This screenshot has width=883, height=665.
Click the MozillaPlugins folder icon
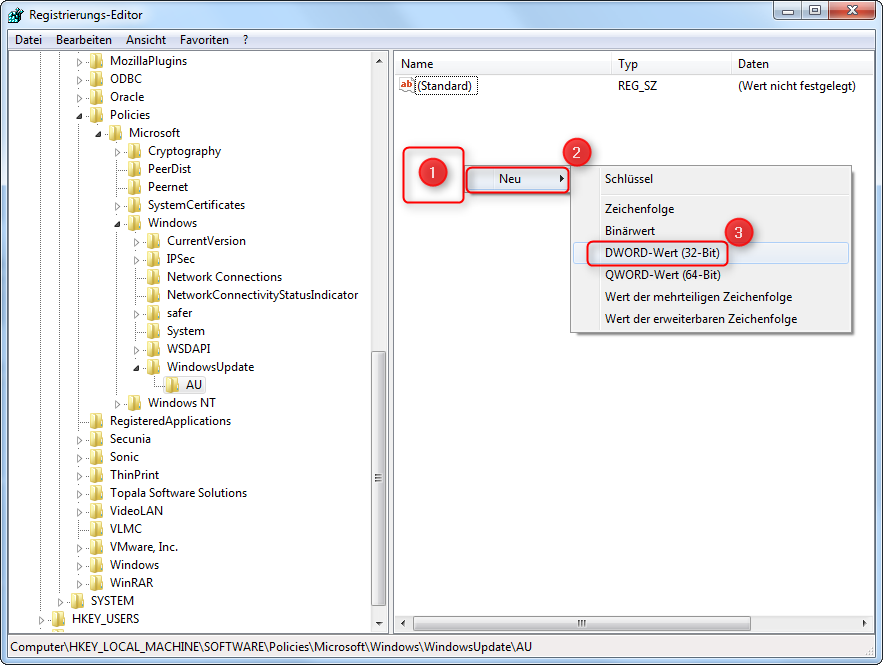click(95, 60)
